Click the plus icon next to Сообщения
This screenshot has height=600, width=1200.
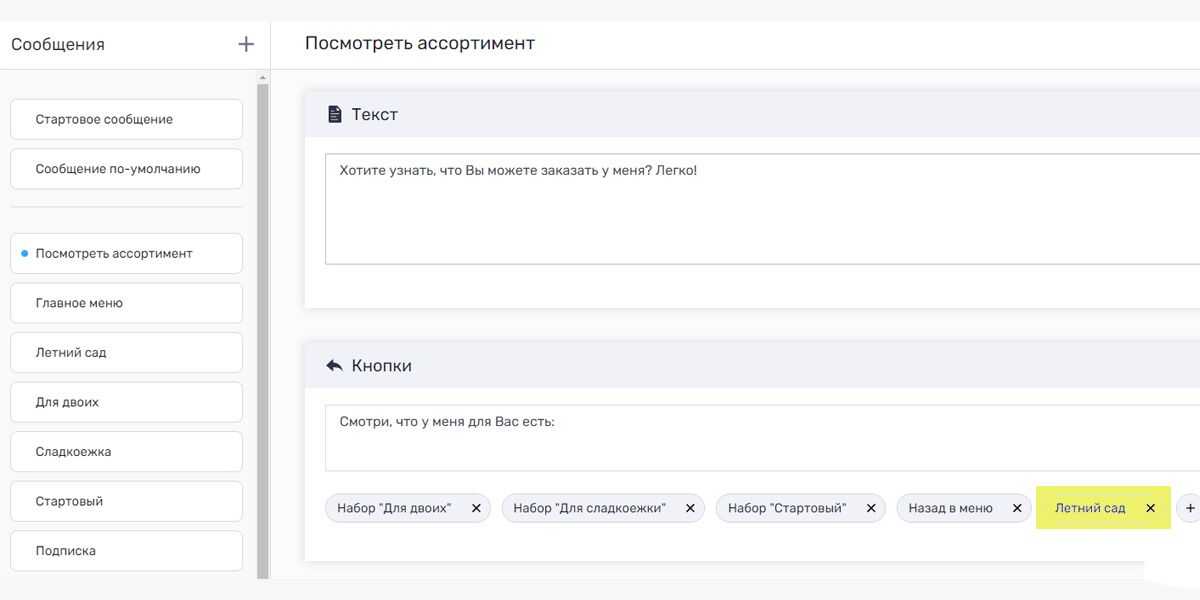coord(246,44)
